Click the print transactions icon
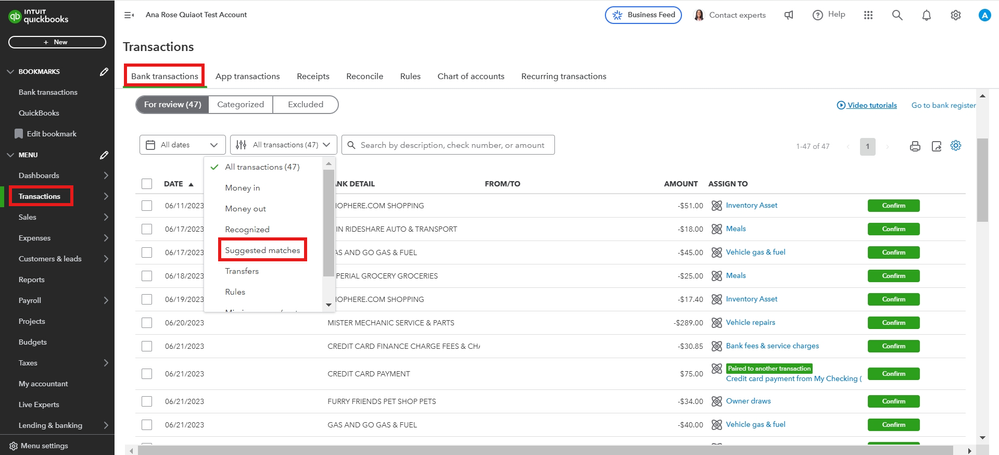Screen dimensions: 999x455 (914, 146)
